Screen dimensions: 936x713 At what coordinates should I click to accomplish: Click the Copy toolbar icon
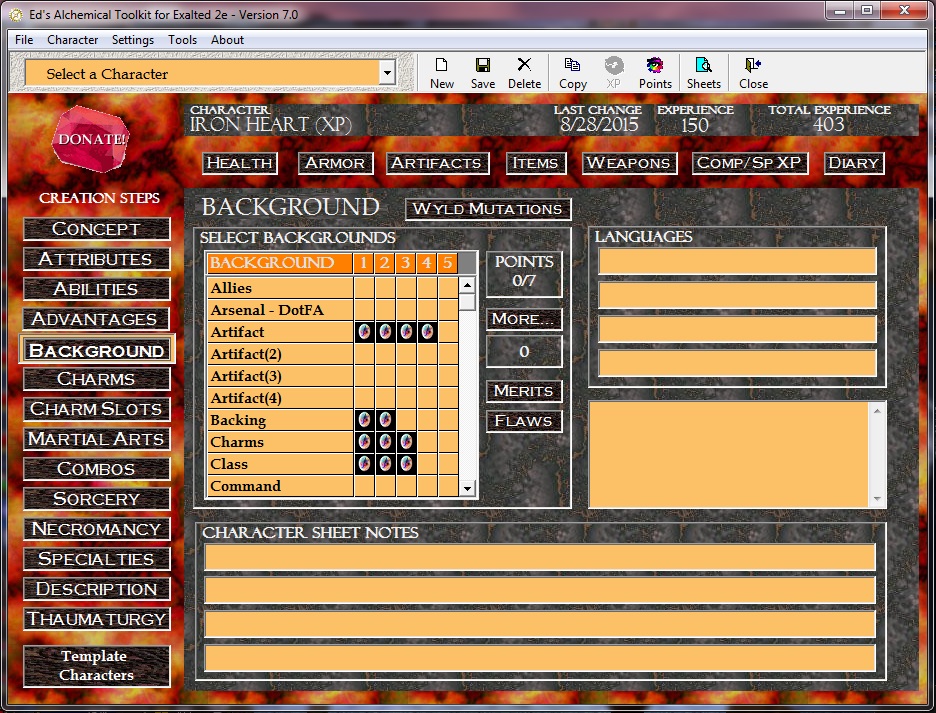[x=572, y=73]
